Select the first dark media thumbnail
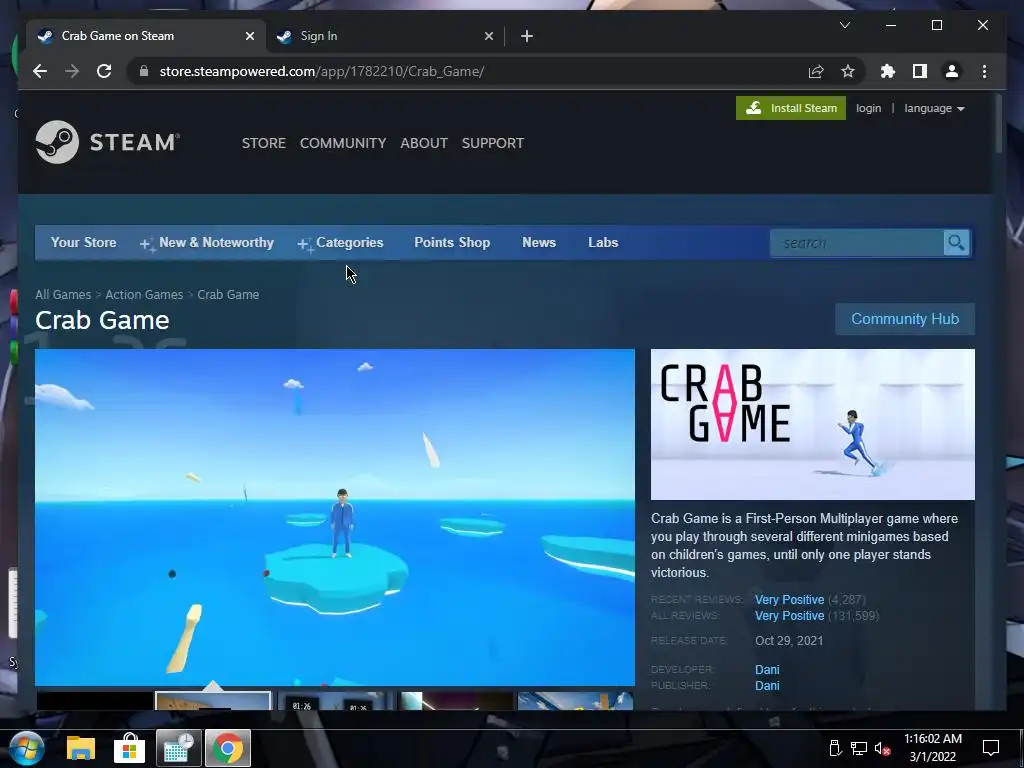The width and height of the screenshot is (1024, 768). click(x=95, y=701)
